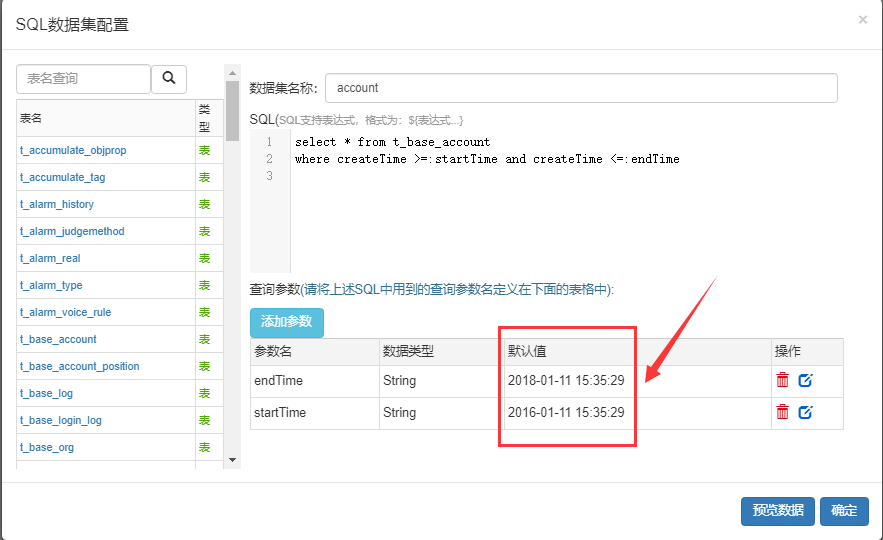Select table t_accumulate_tag
This screenshot has height=540, width=883.
pyautogui.click(x=63, y=177)
